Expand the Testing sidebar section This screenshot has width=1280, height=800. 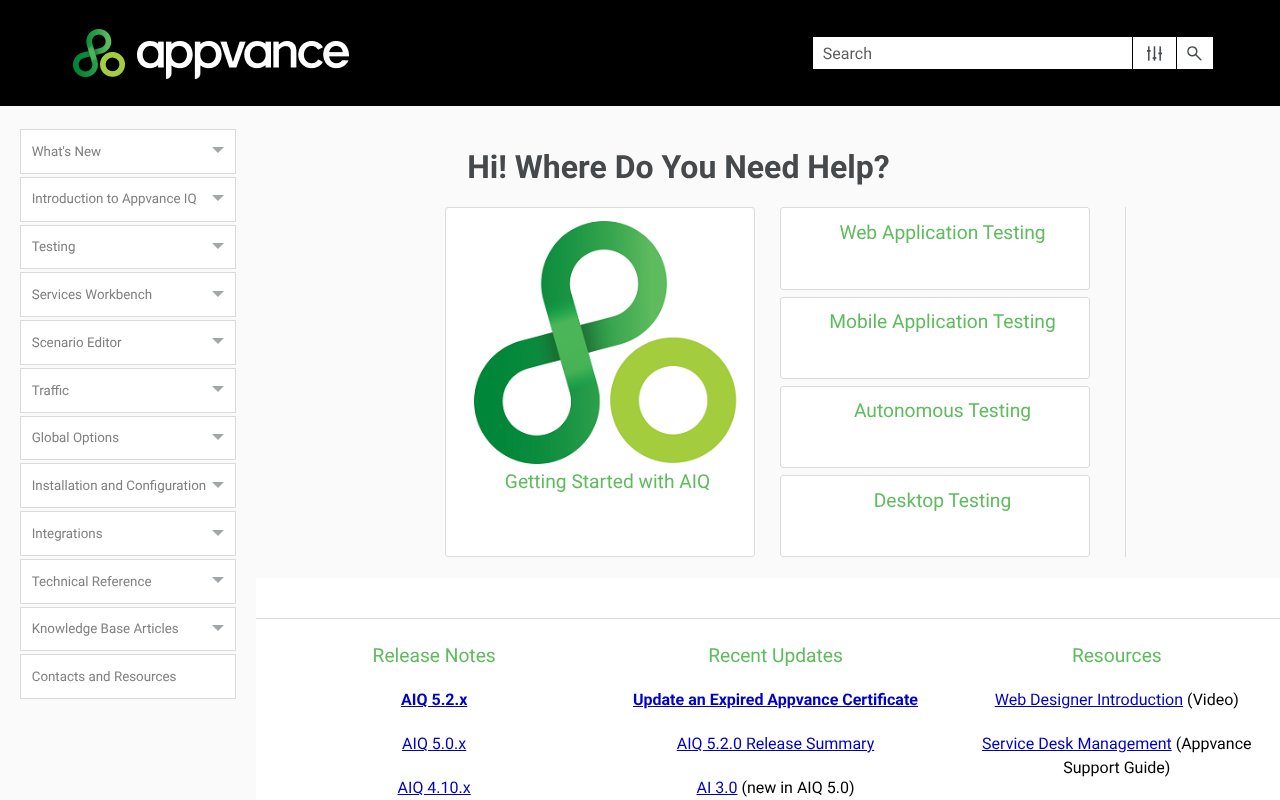point(127,247)
